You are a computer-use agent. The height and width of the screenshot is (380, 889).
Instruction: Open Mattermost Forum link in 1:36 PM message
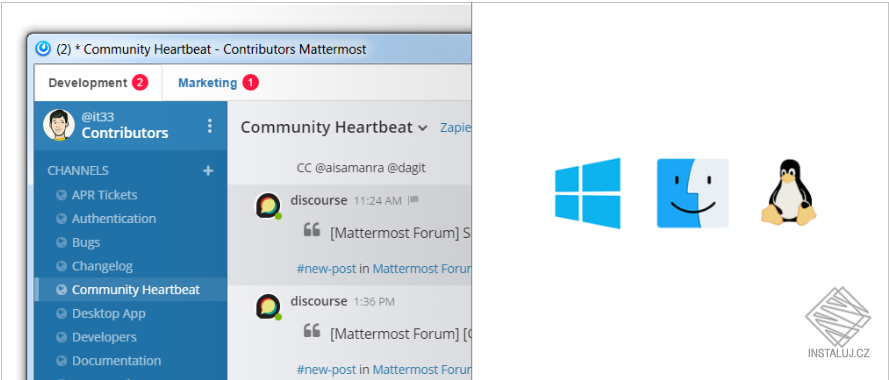click(x=422, y=370)
